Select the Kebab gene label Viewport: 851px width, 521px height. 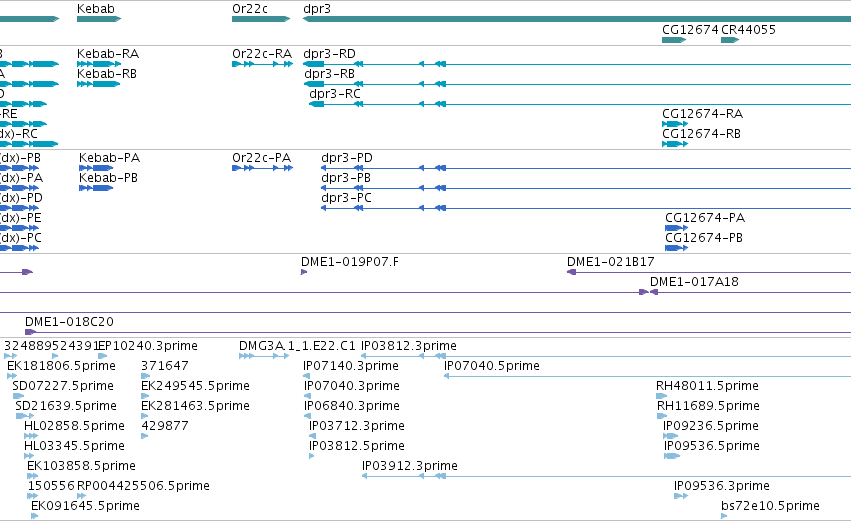coord(96,9)
